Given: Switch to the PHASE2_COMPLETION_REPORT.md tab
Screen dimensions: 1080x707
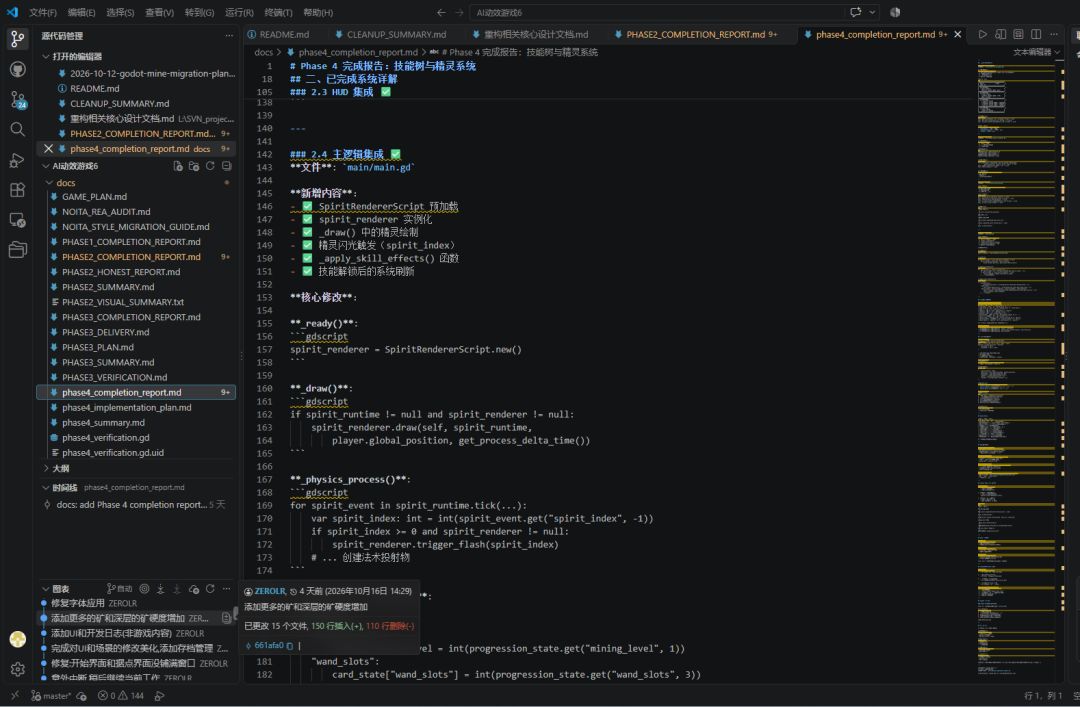Looking at the screenshot, I should (696, 34).
